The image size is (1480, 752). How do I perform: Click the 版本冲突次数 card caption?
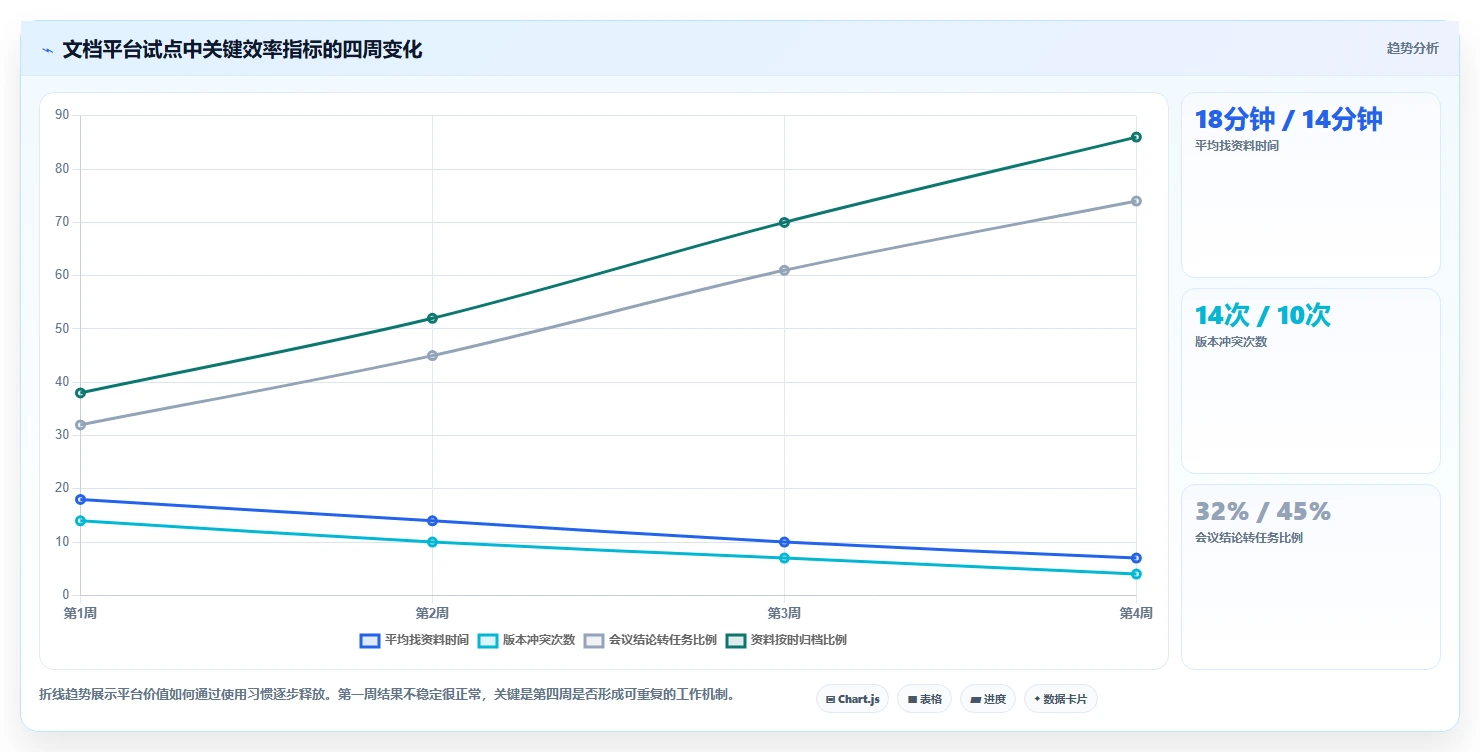tap(1231, 341)
